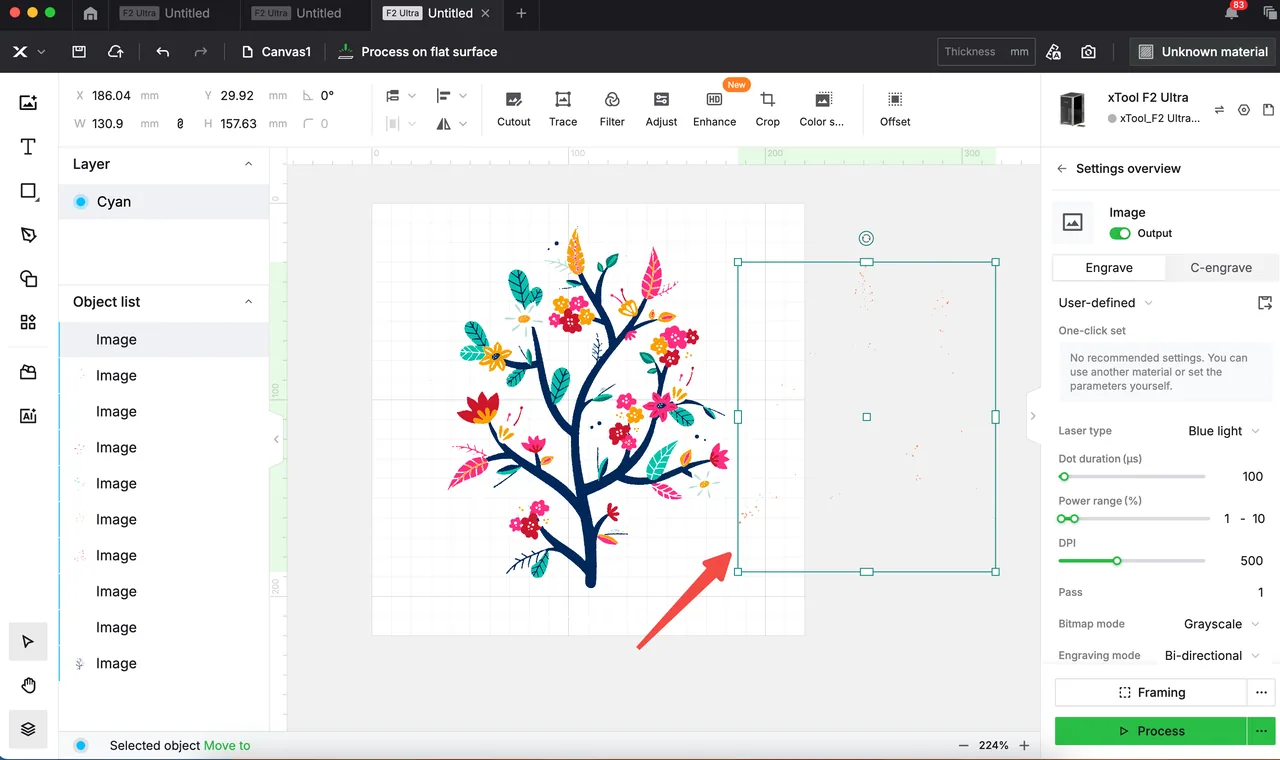Image resolution: width=1280 pixels, height=760 pixels.
Task: Collapse the Object list section
Action: click(249, 302)
